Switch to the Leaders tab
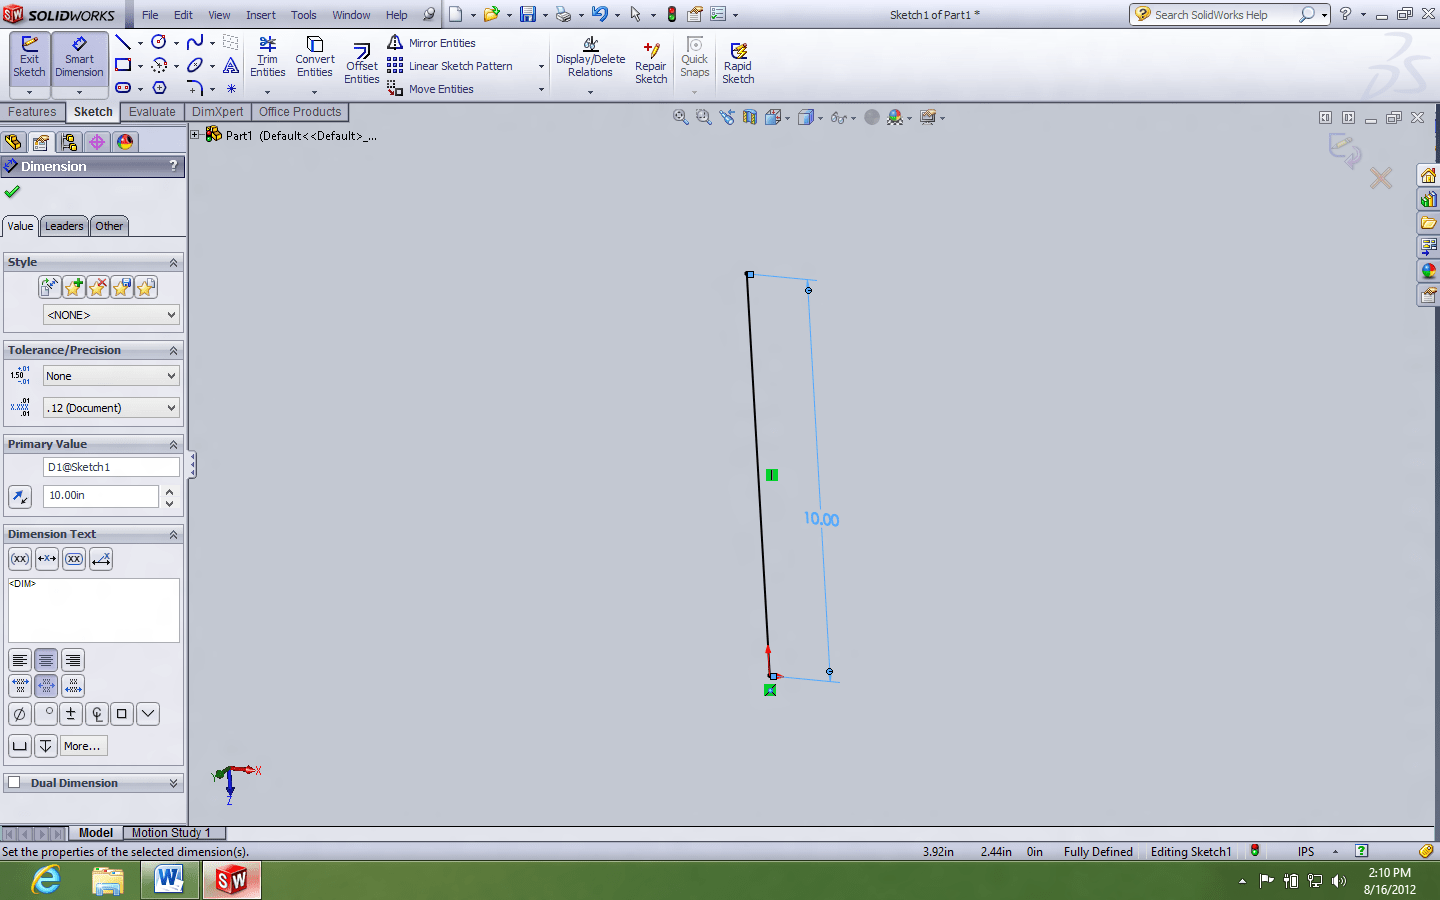The width and height of the screenshot is (1440, 900). coord(64,226)
